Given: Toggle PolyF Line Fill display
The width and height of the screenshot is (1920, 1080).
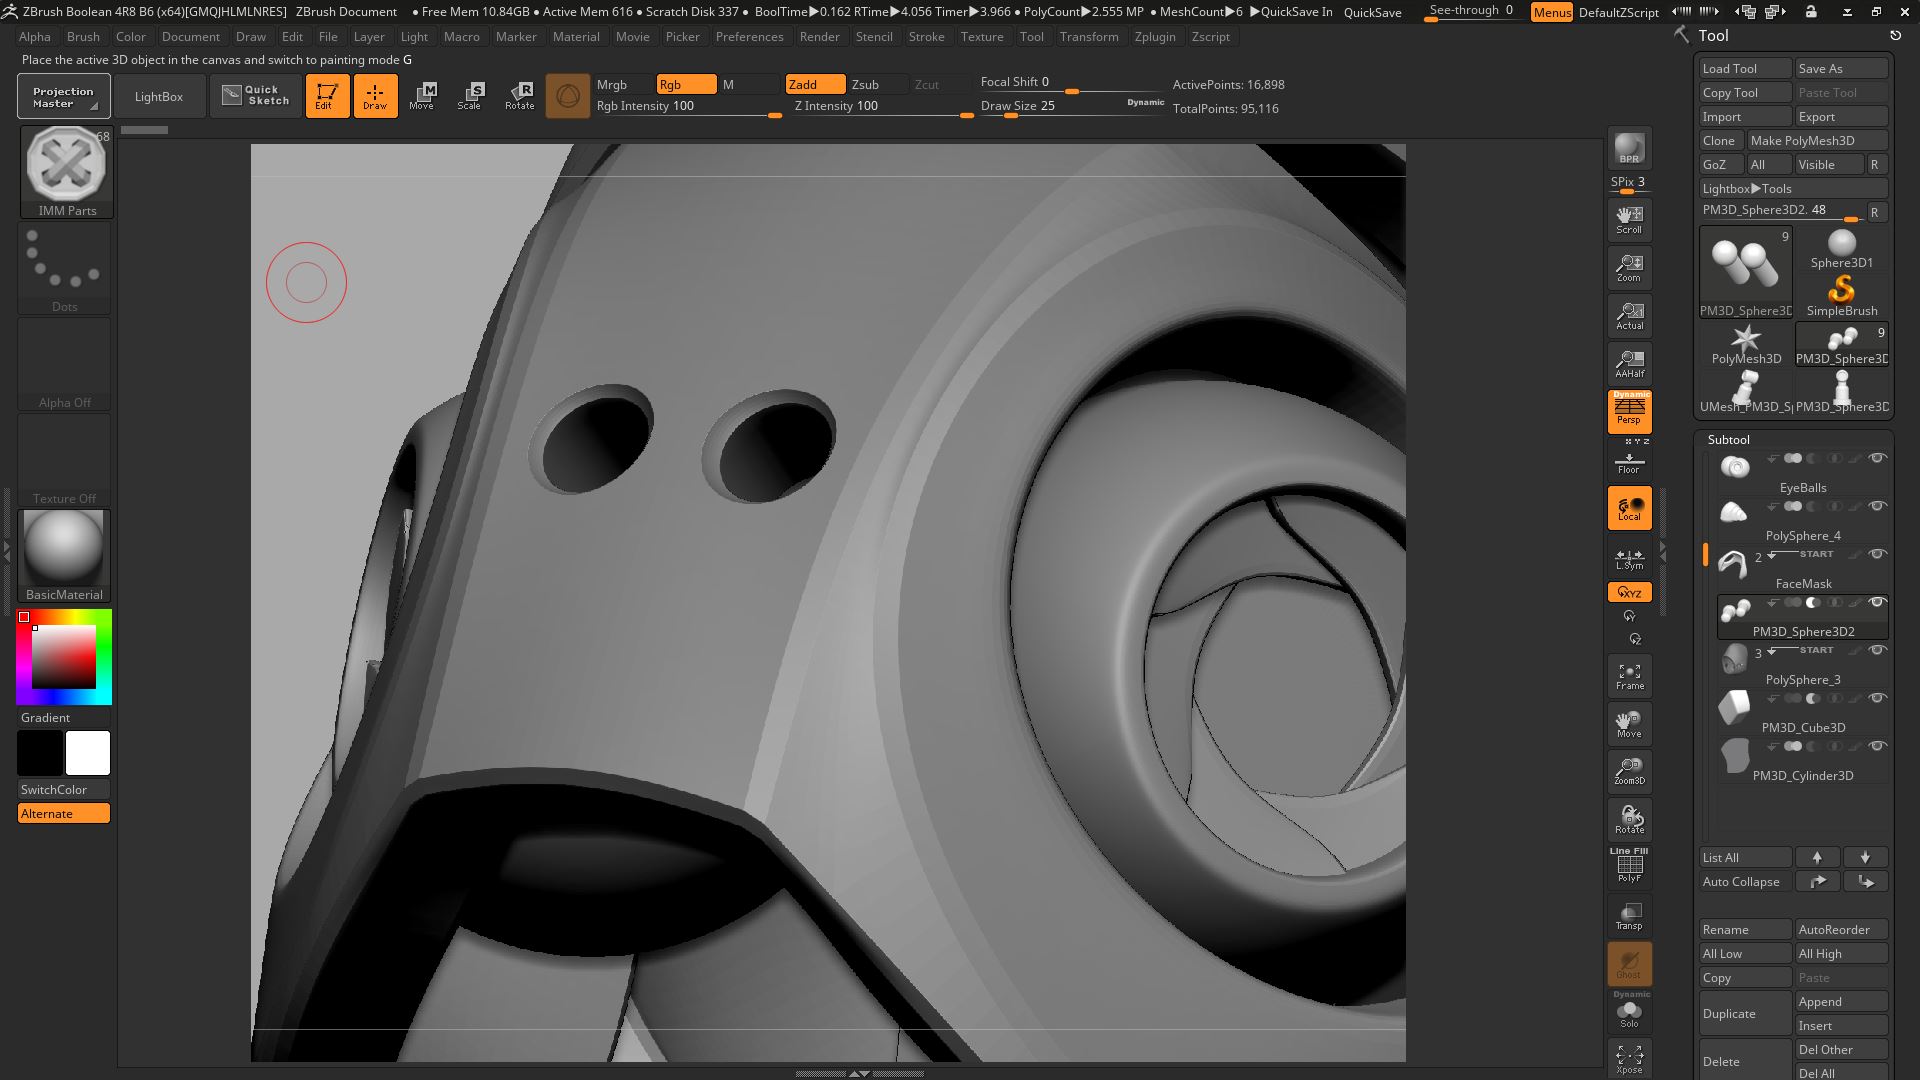Looking at the screenshot, I should [1629, 866].
